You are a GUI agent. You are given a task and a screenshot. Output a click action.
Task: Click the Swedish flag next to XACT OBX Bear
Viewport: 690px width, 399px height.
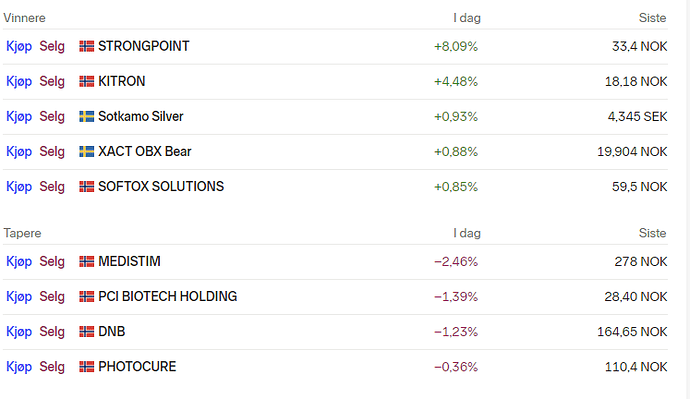[86, 151]
